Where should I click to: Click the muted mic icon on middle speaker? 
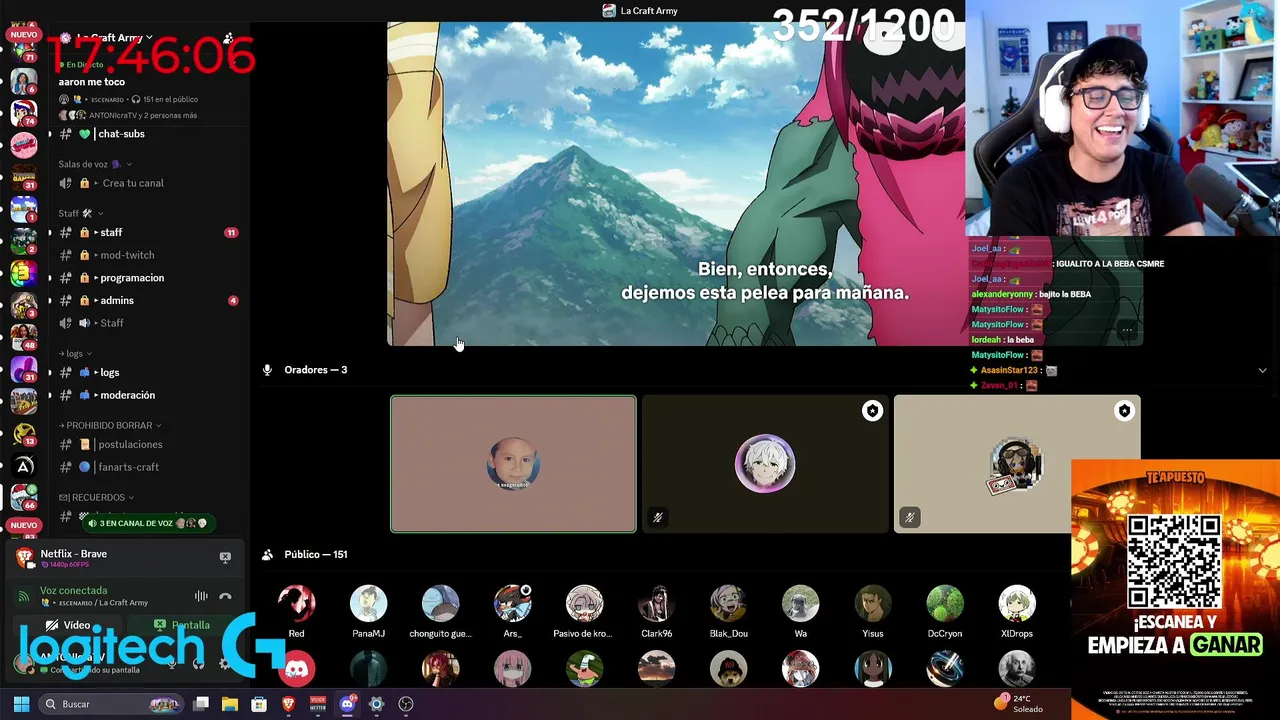point(657,517)
